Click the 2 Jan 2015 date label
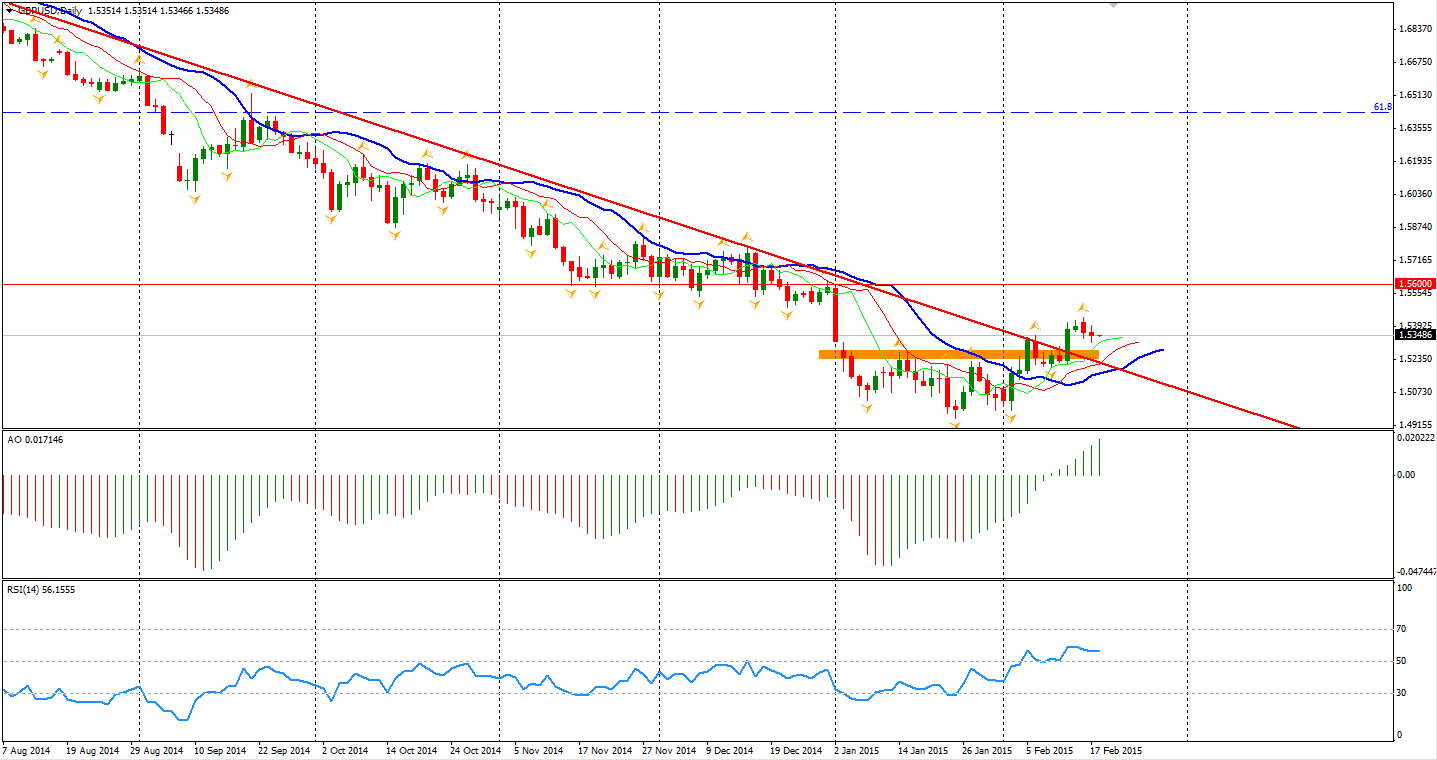 click(858, 749)
